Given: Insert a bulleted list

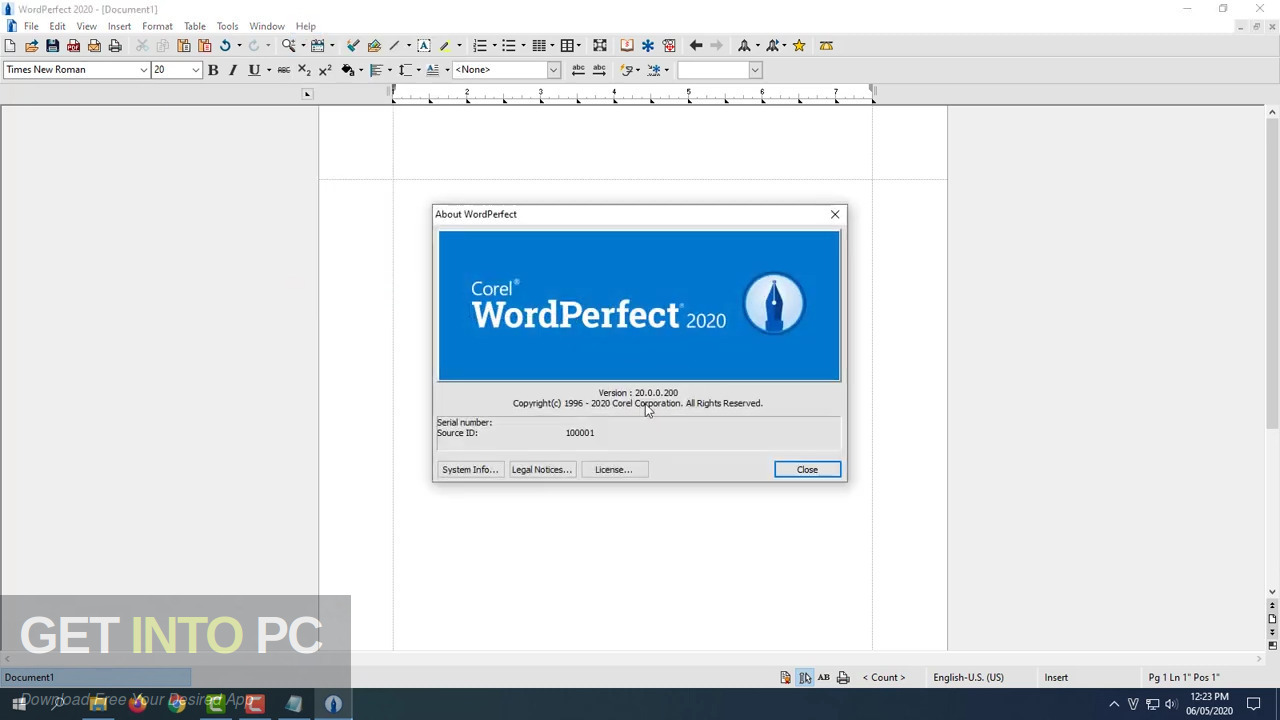Looking at the screenshot, I should [x=509, y=45].
